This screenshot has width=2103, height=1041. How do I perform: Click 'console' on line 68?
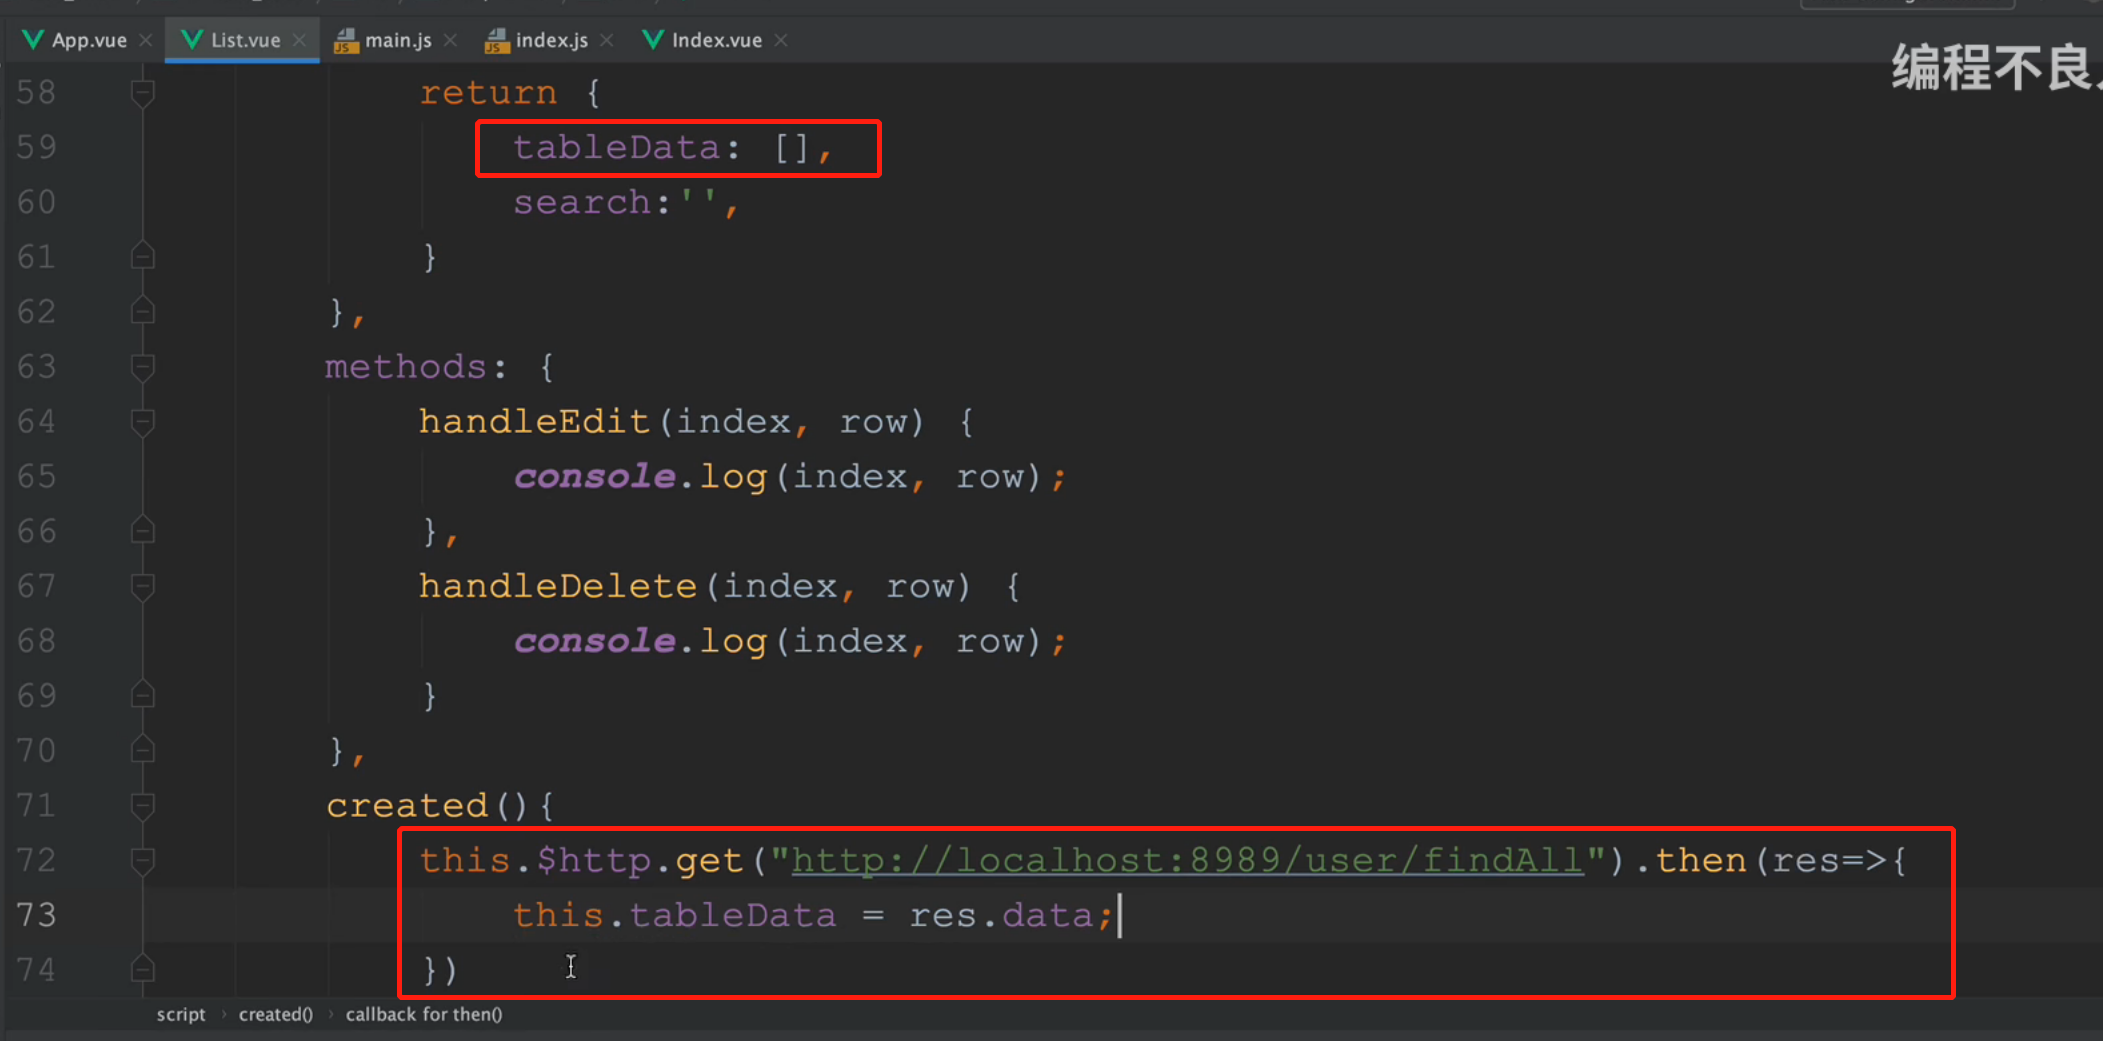point(595,641)
